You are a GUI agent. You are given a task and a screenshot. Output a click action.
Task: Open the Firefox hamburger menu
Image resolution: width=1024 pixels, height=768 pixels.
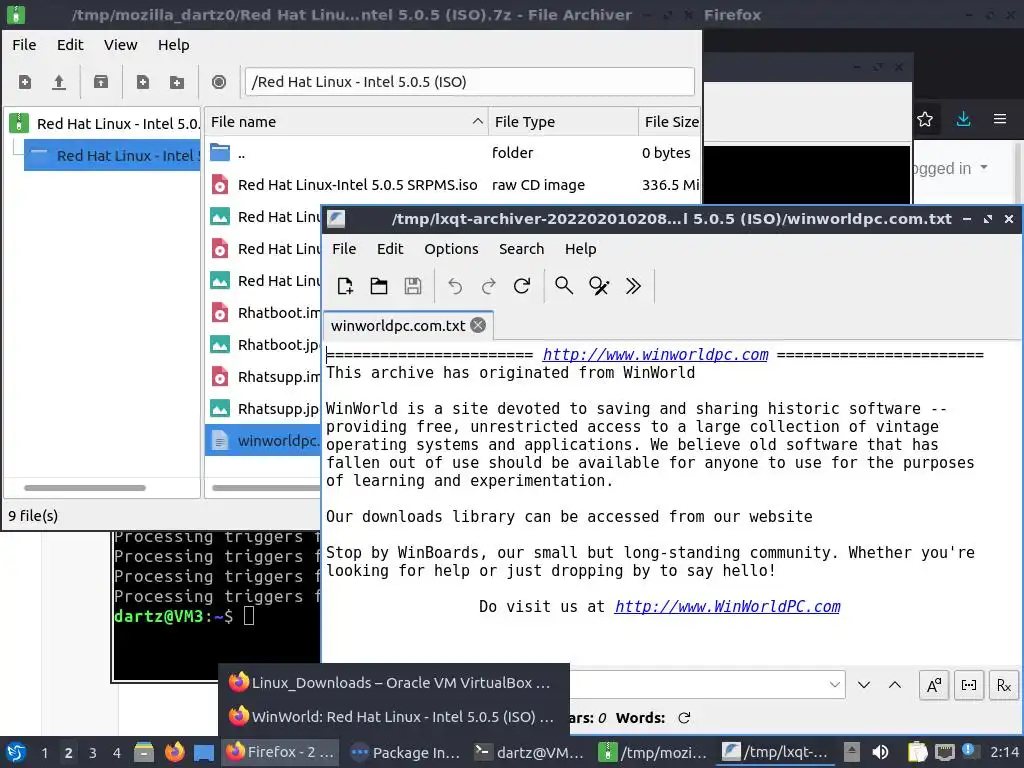[1000, 120]
